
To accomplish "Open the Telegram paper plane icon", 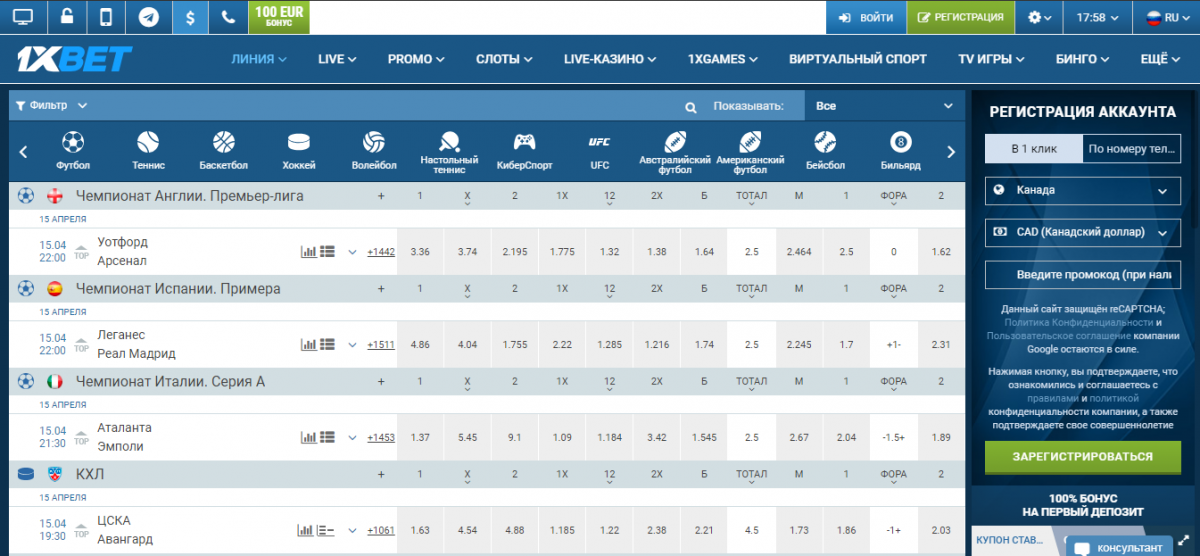I will [x=149, y=17].
